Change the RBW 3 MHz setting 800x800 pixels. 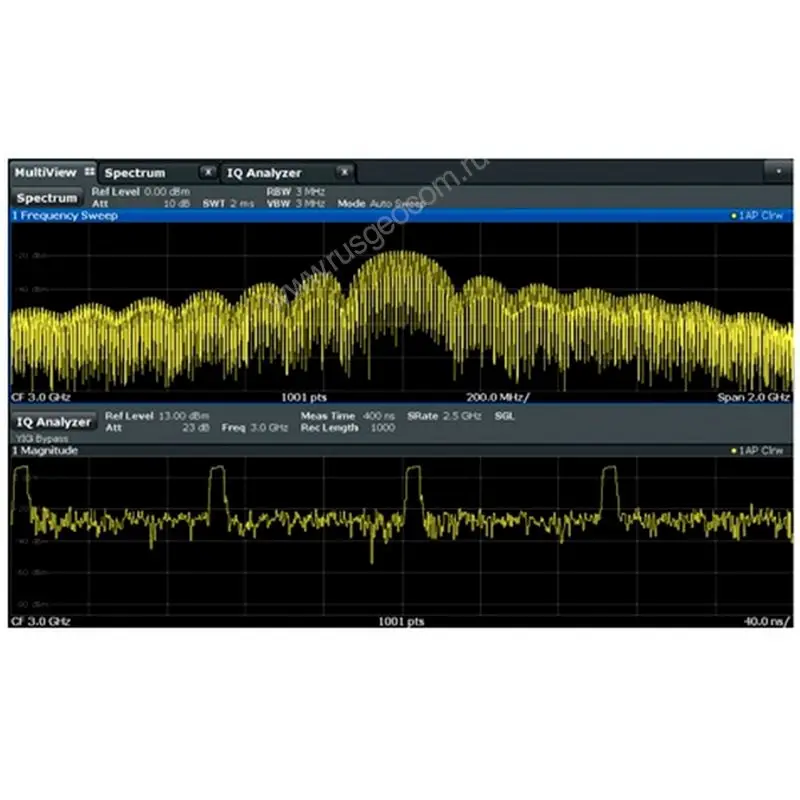[296, 190]
